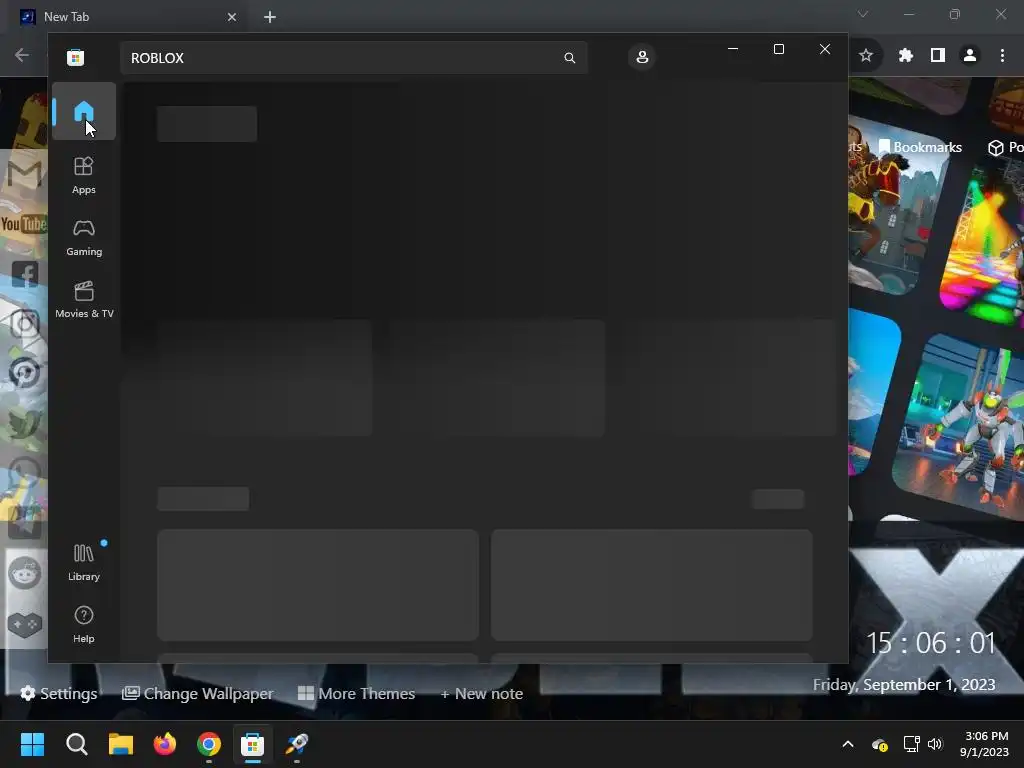The width and height of the screenshot is (1024, 768).
Task: Click Microsoft Store taskbar icon
Action: tap(253, 744)
